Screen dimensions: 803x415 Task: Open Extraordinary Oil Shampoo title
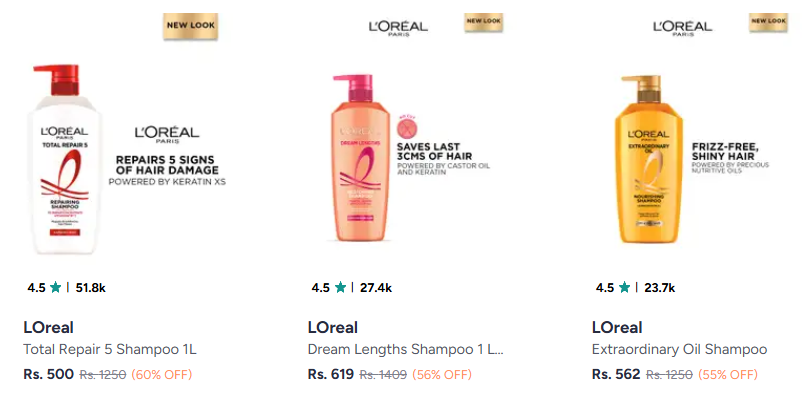coord(679,350)
